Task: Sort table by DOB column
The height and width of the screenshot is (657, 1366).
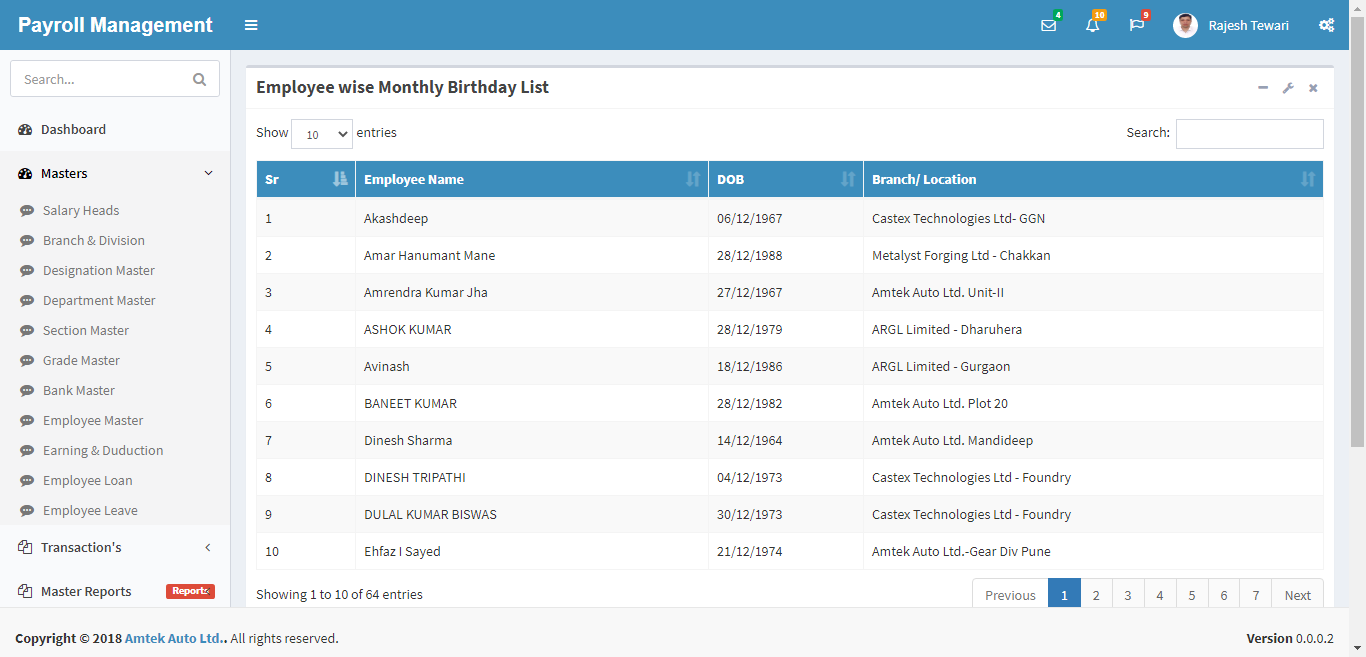Action: click(x=785, y=179)
